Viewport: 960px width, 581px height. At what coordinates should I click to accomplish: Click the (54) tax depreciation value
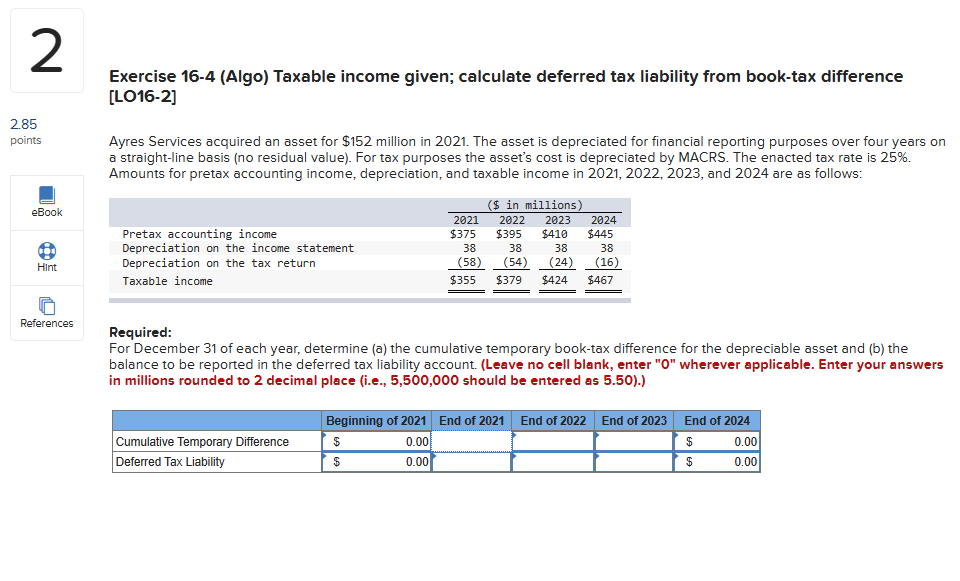[x=516, y=262]
